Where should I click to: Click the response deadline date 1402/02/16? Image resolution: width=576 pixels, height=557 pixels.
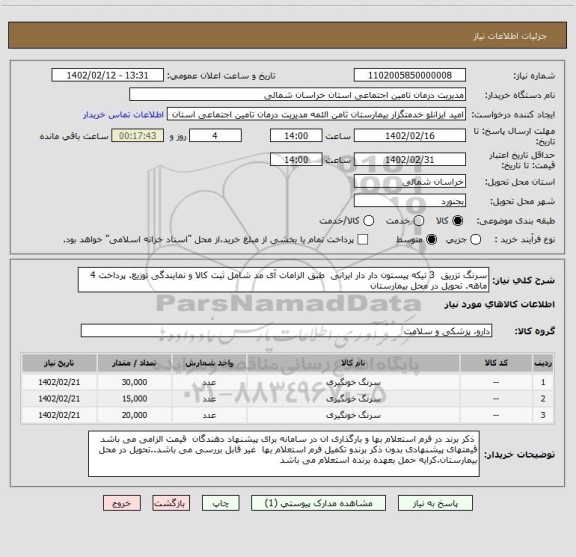click(x=410, y=136)
